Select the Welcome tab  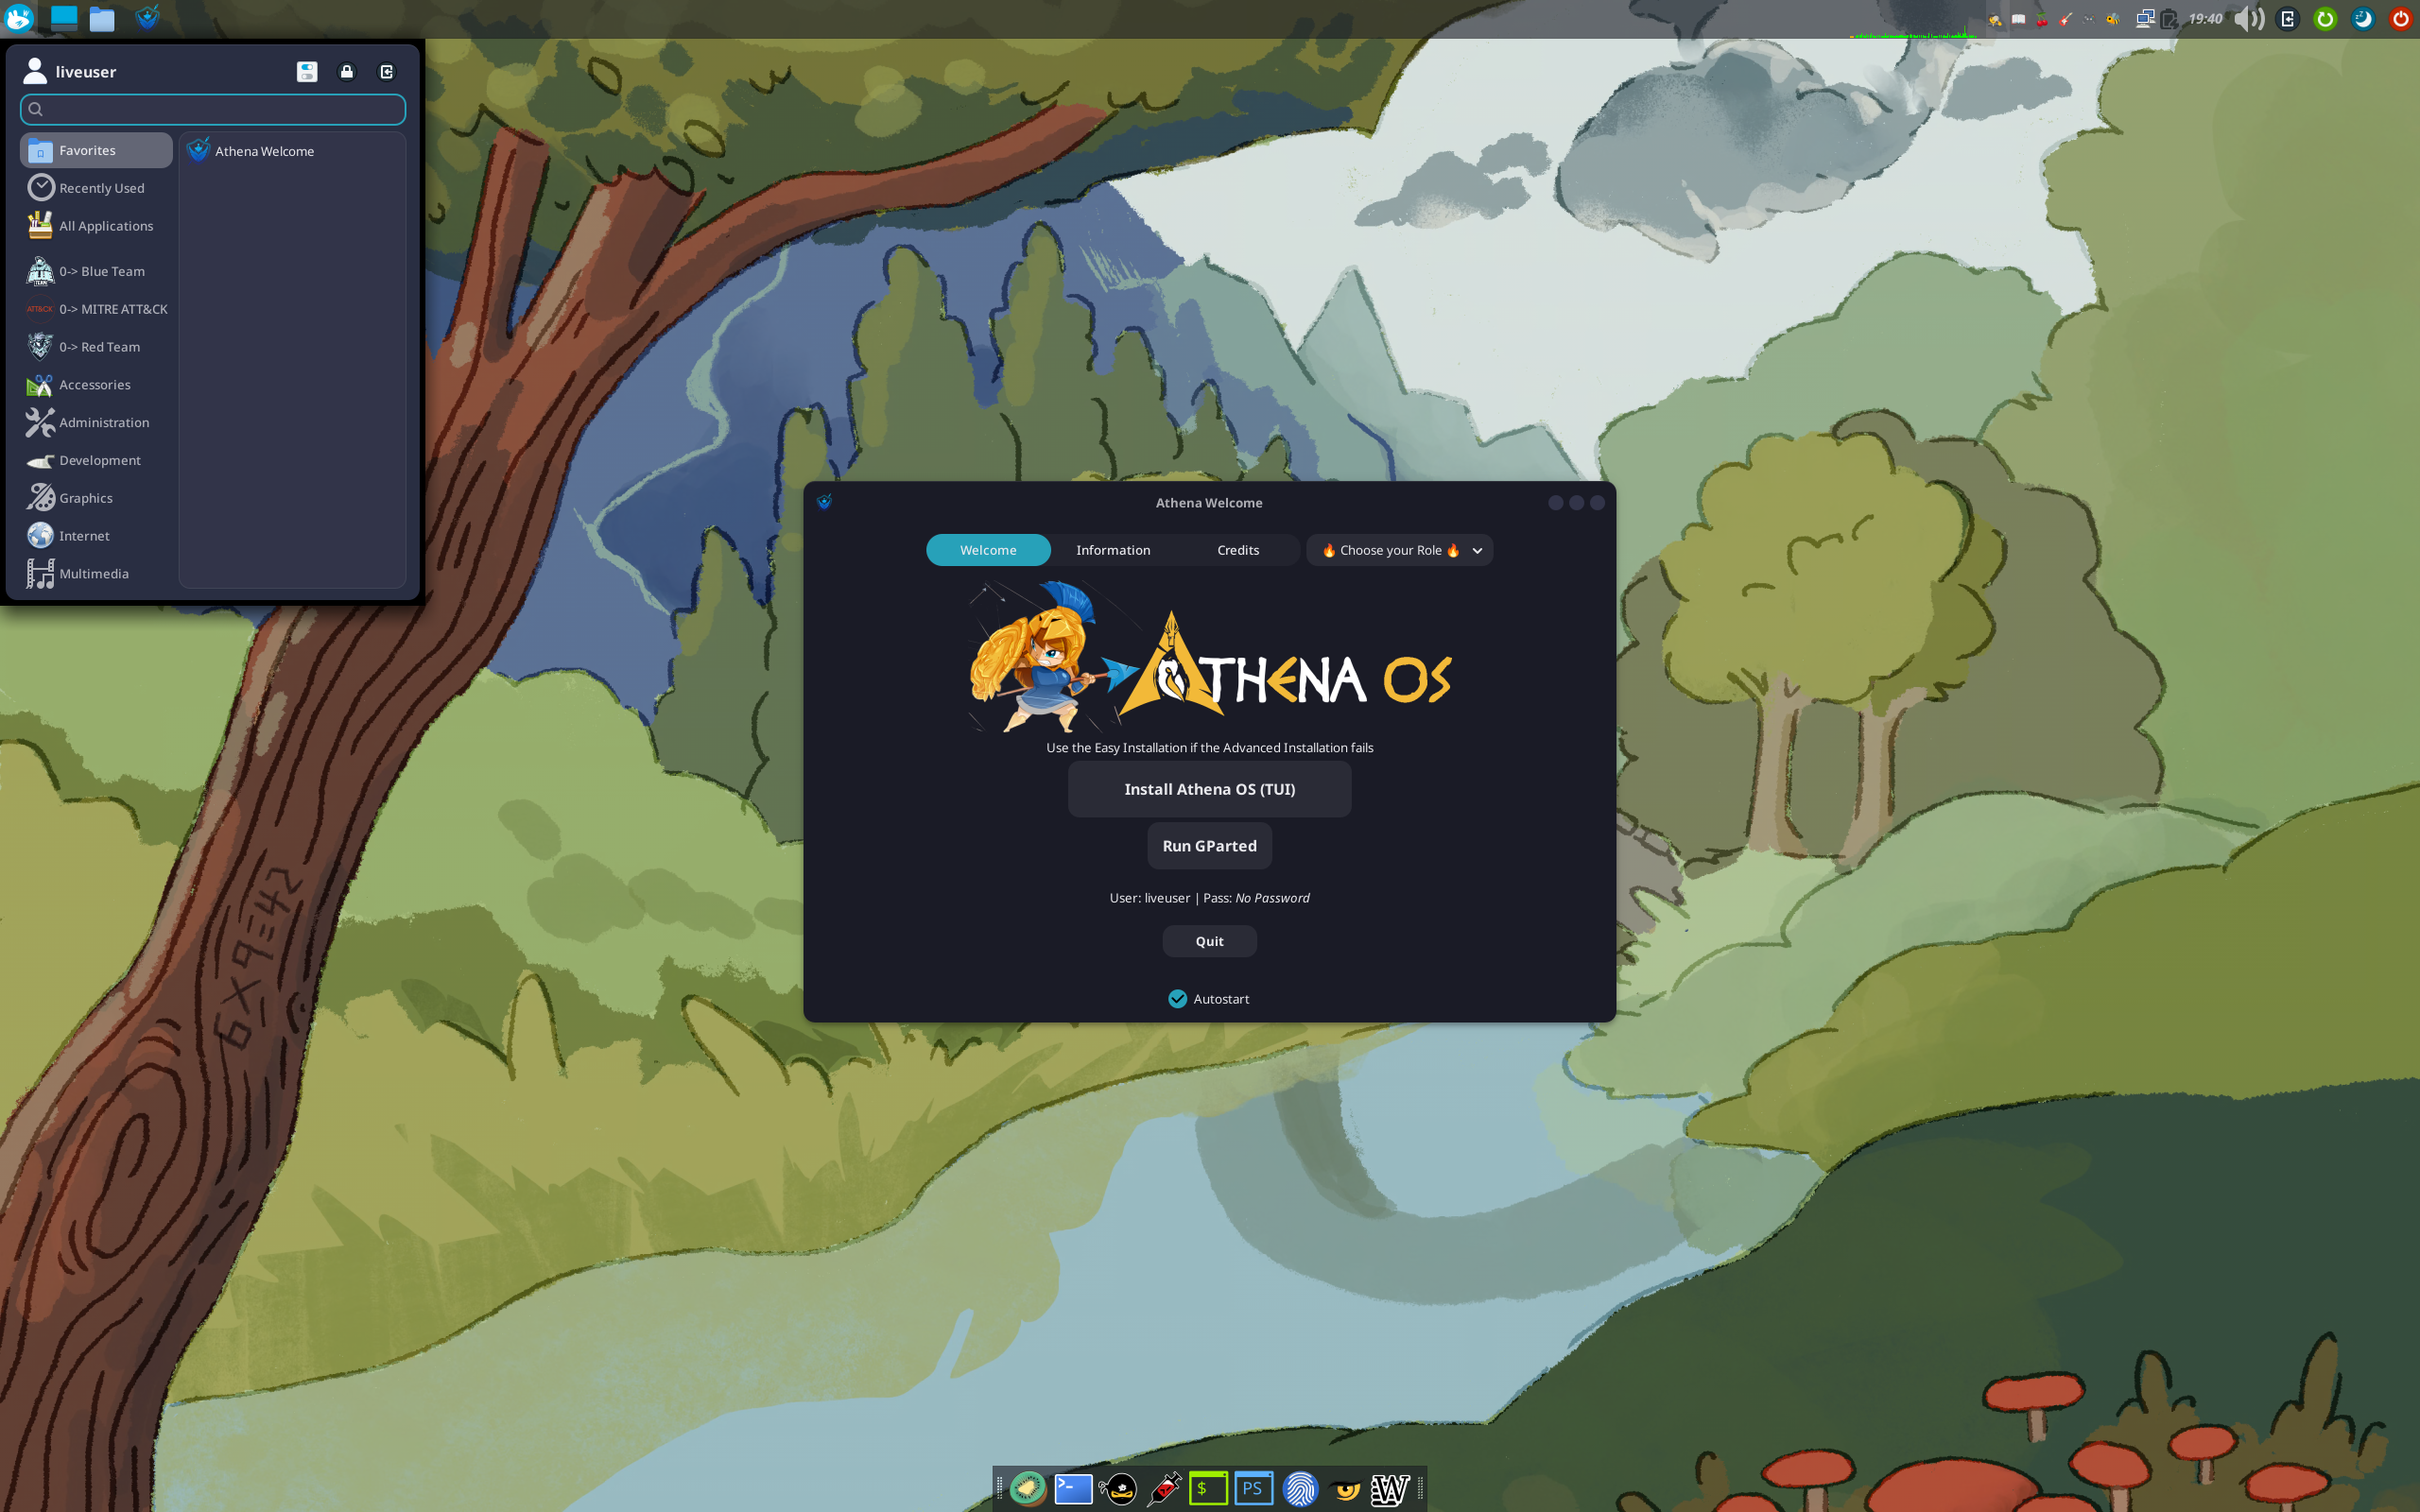[x=988, y=550]
